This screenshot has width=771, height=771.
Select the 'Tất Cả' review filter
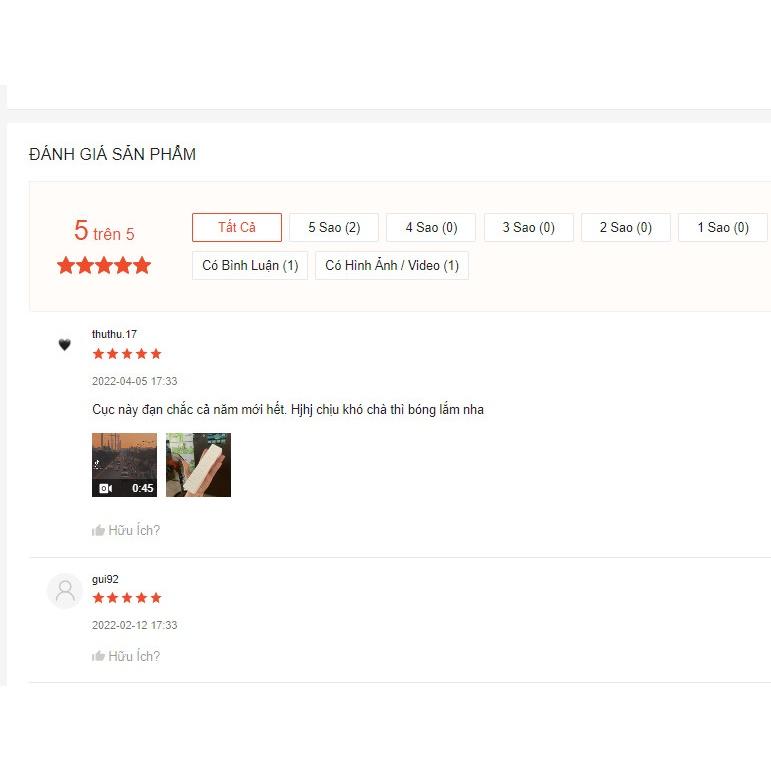pos(237,227)
